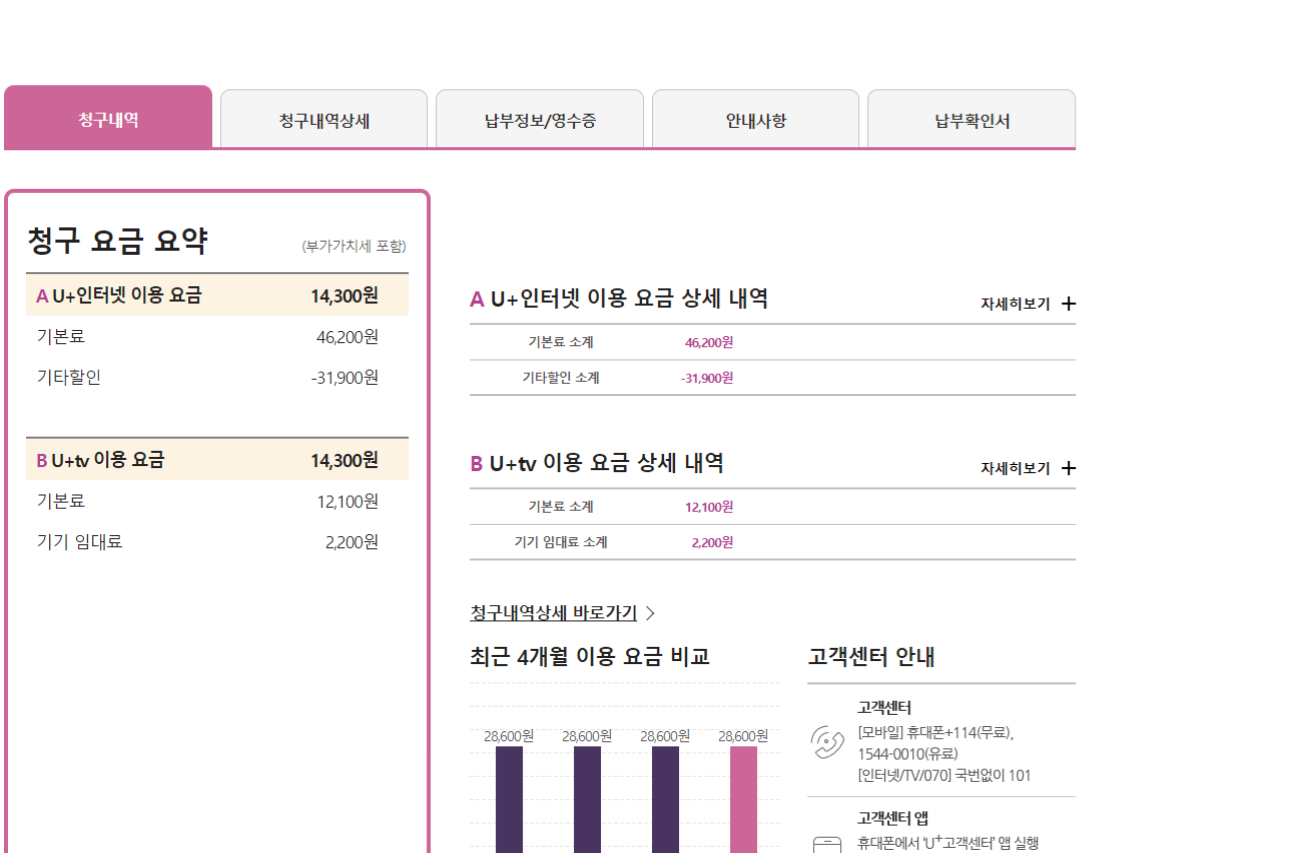
Task: Click the first dark purple chart bar
Action: tap(509, 802)
